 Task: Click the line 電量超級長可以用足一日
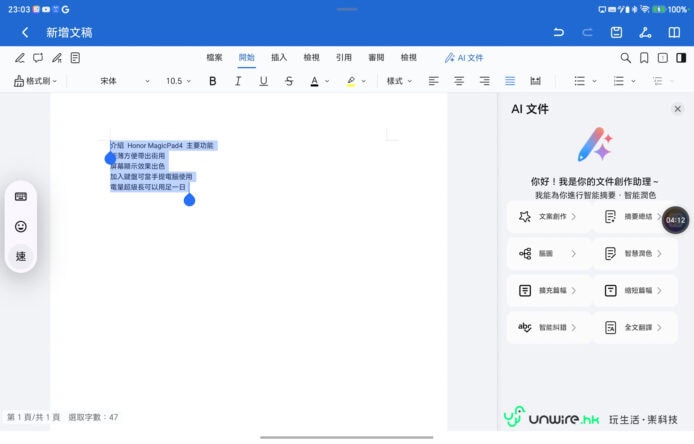click(148, 187)
